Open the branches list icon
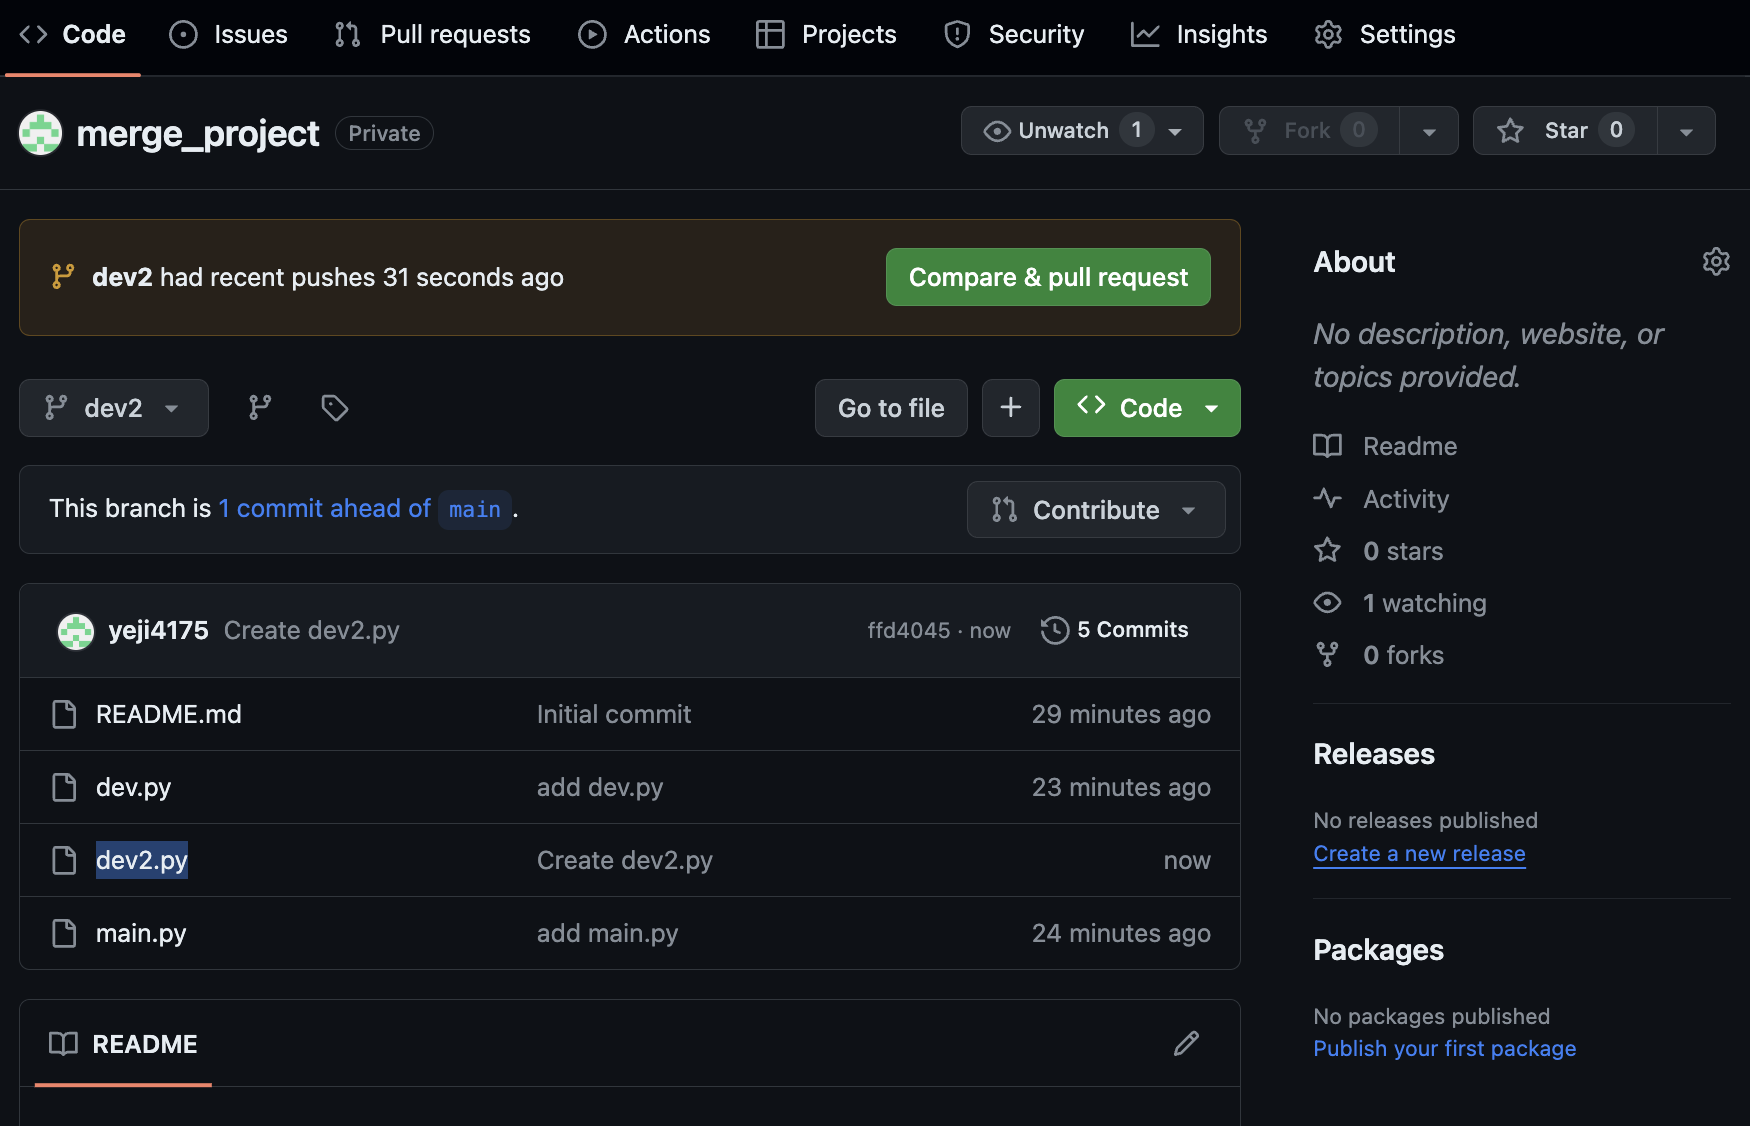Screen dimensions: 1750x1126 click(260, 408)
